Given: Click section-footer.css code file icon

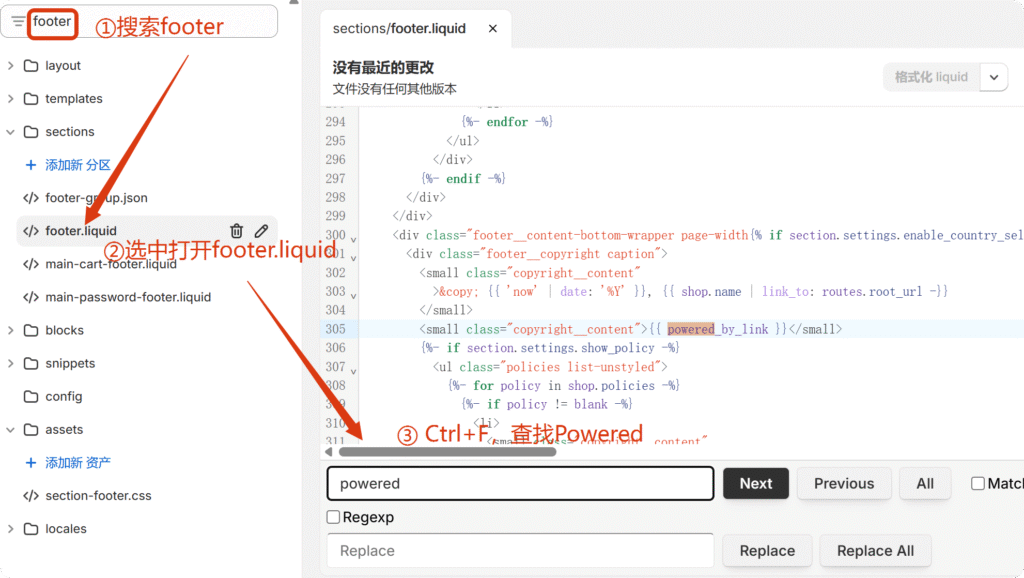Looking at the screenshot, I should pos(30,496).
